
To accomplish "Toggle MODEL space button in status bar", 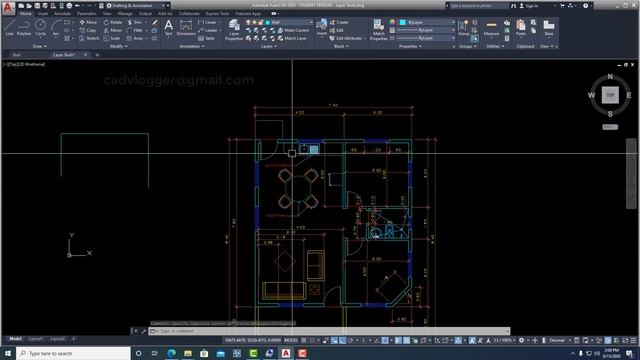I will [x=291, y=340].
